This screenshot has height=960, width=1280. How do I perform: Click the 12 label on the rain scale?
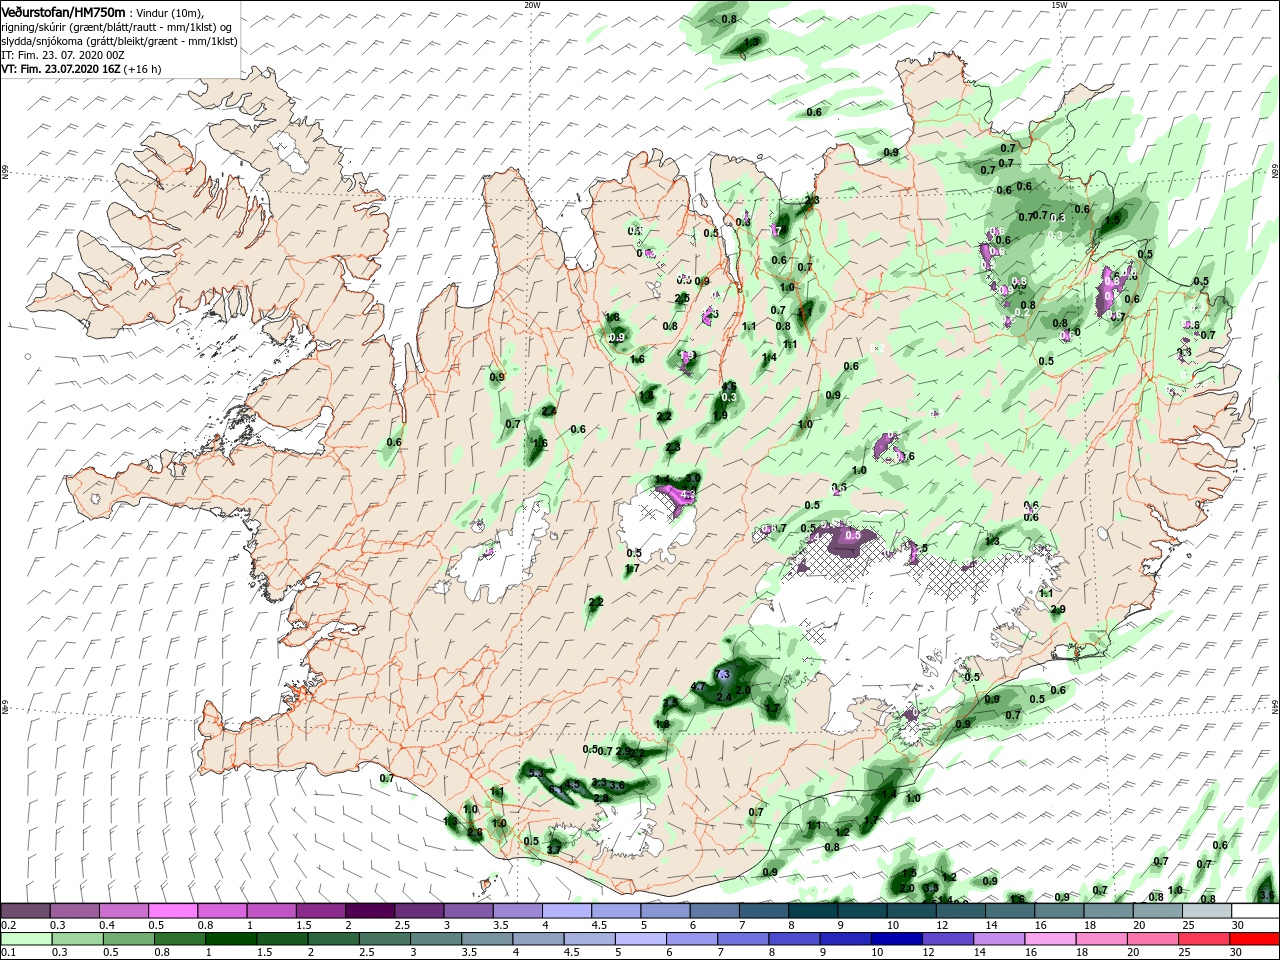927,953
